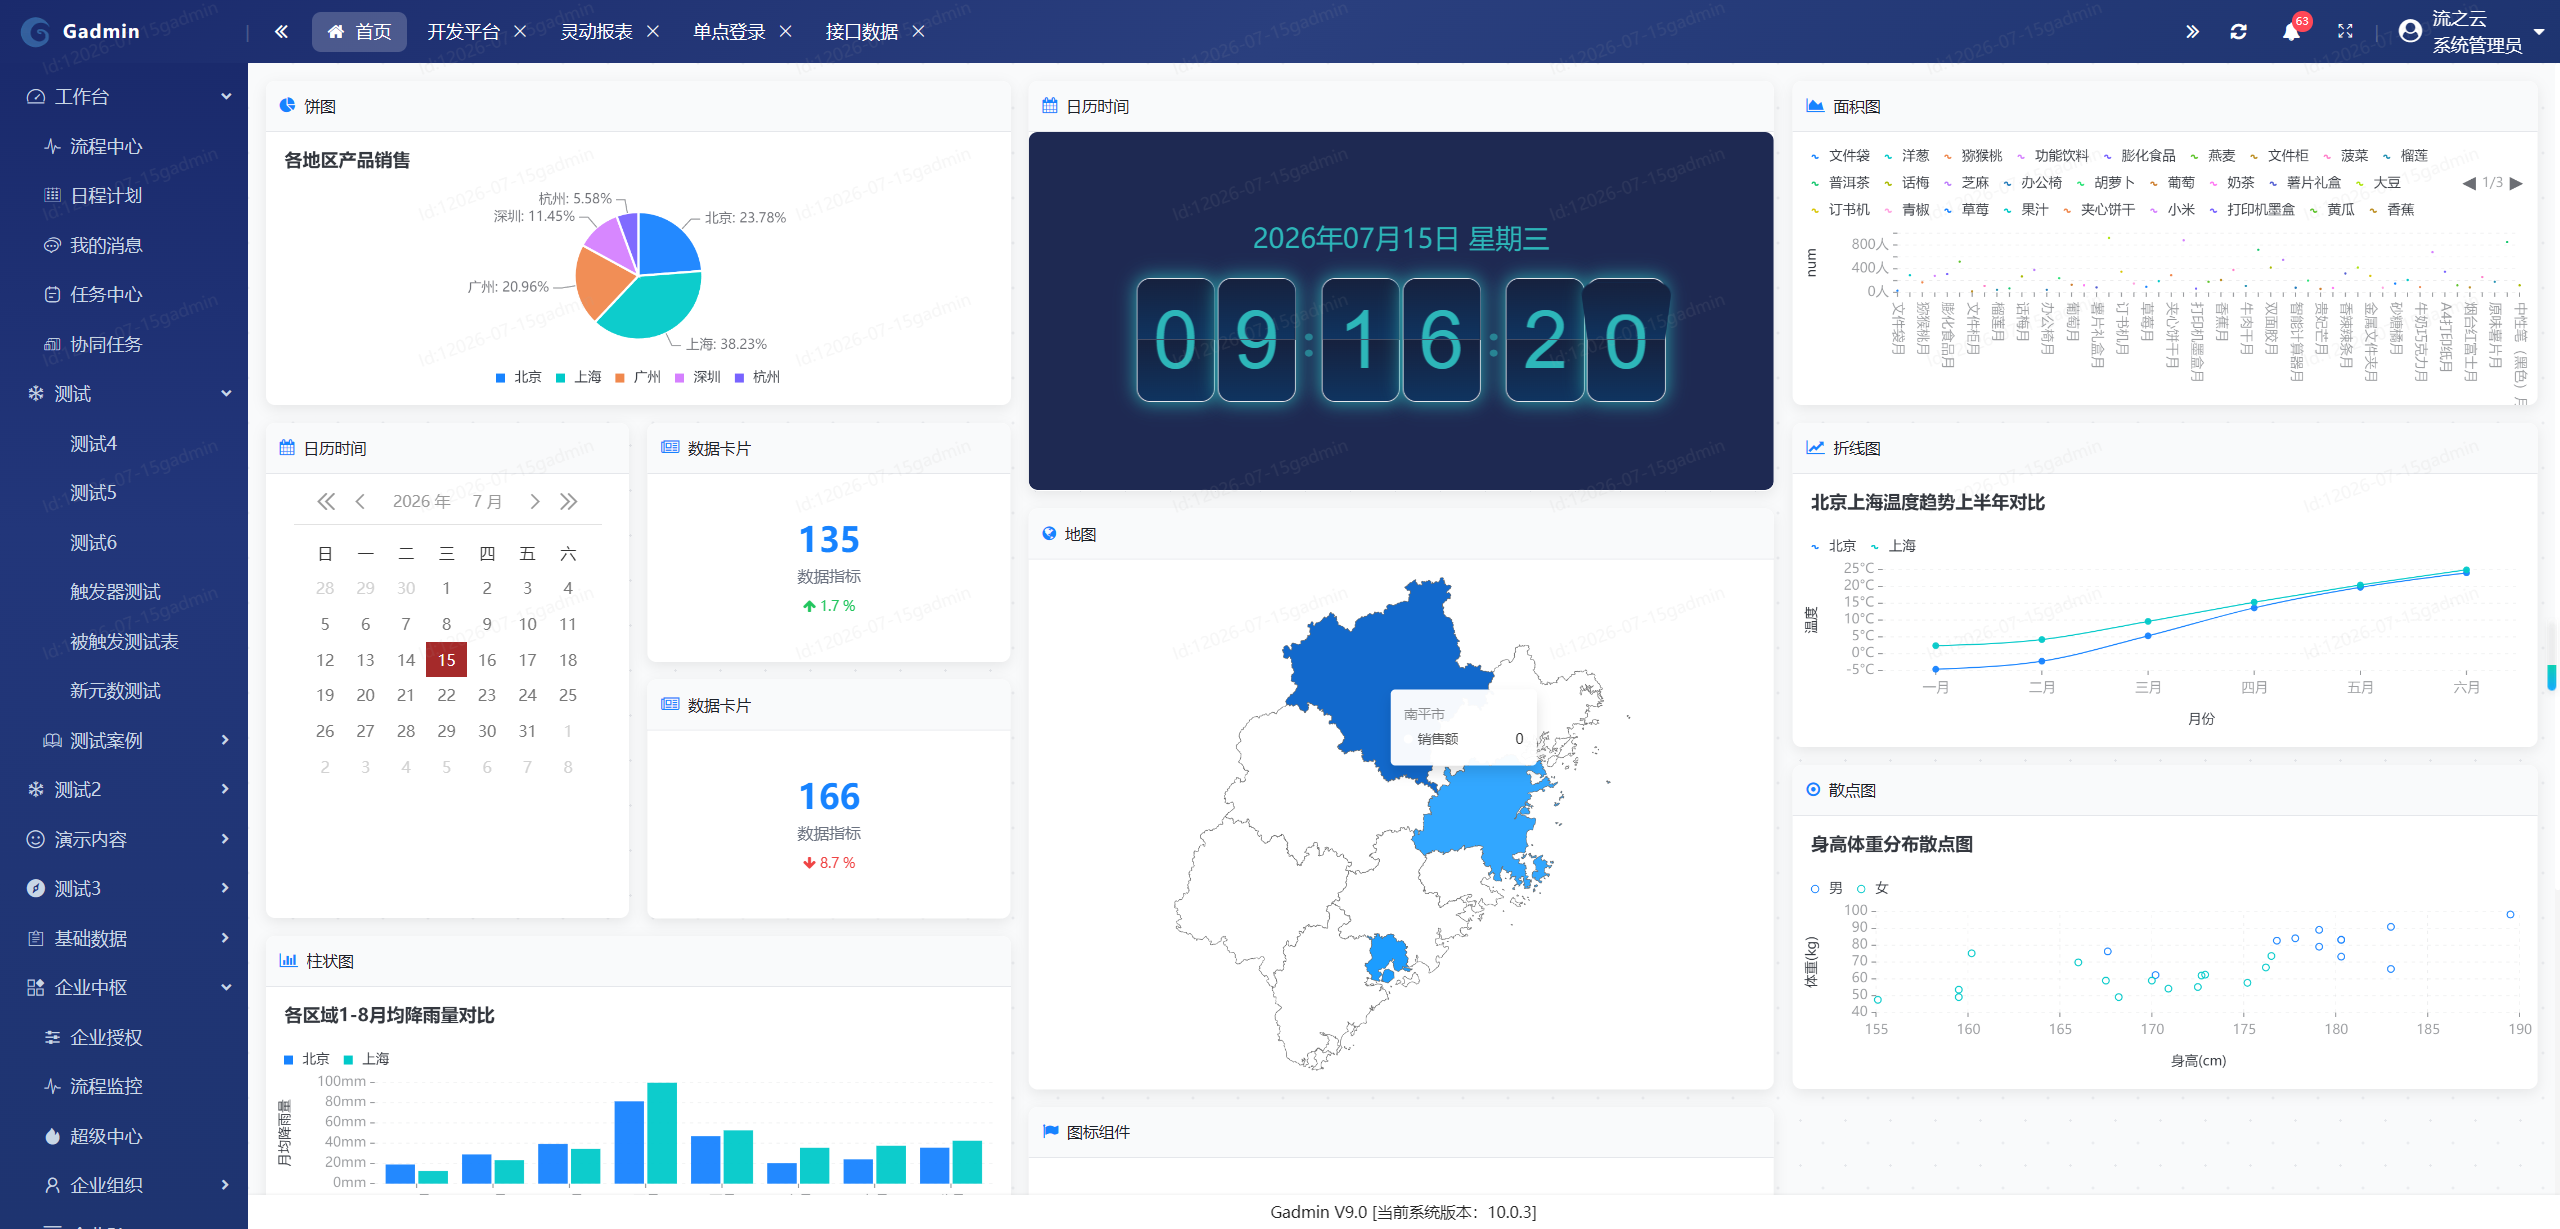Switch to the 开发平台 tab
This screenshot has width=2560, height=1229.
[x=463, y=32]
